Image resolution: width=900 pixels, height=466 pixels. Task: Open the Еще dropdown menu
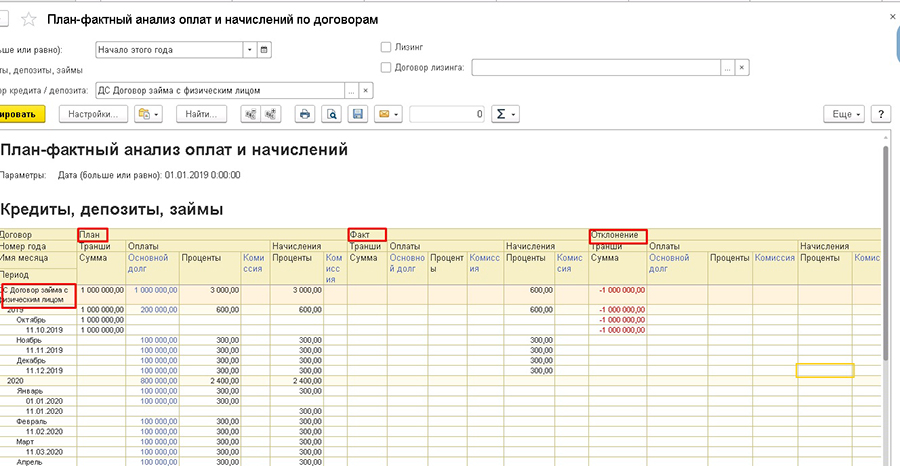[845, 114]
